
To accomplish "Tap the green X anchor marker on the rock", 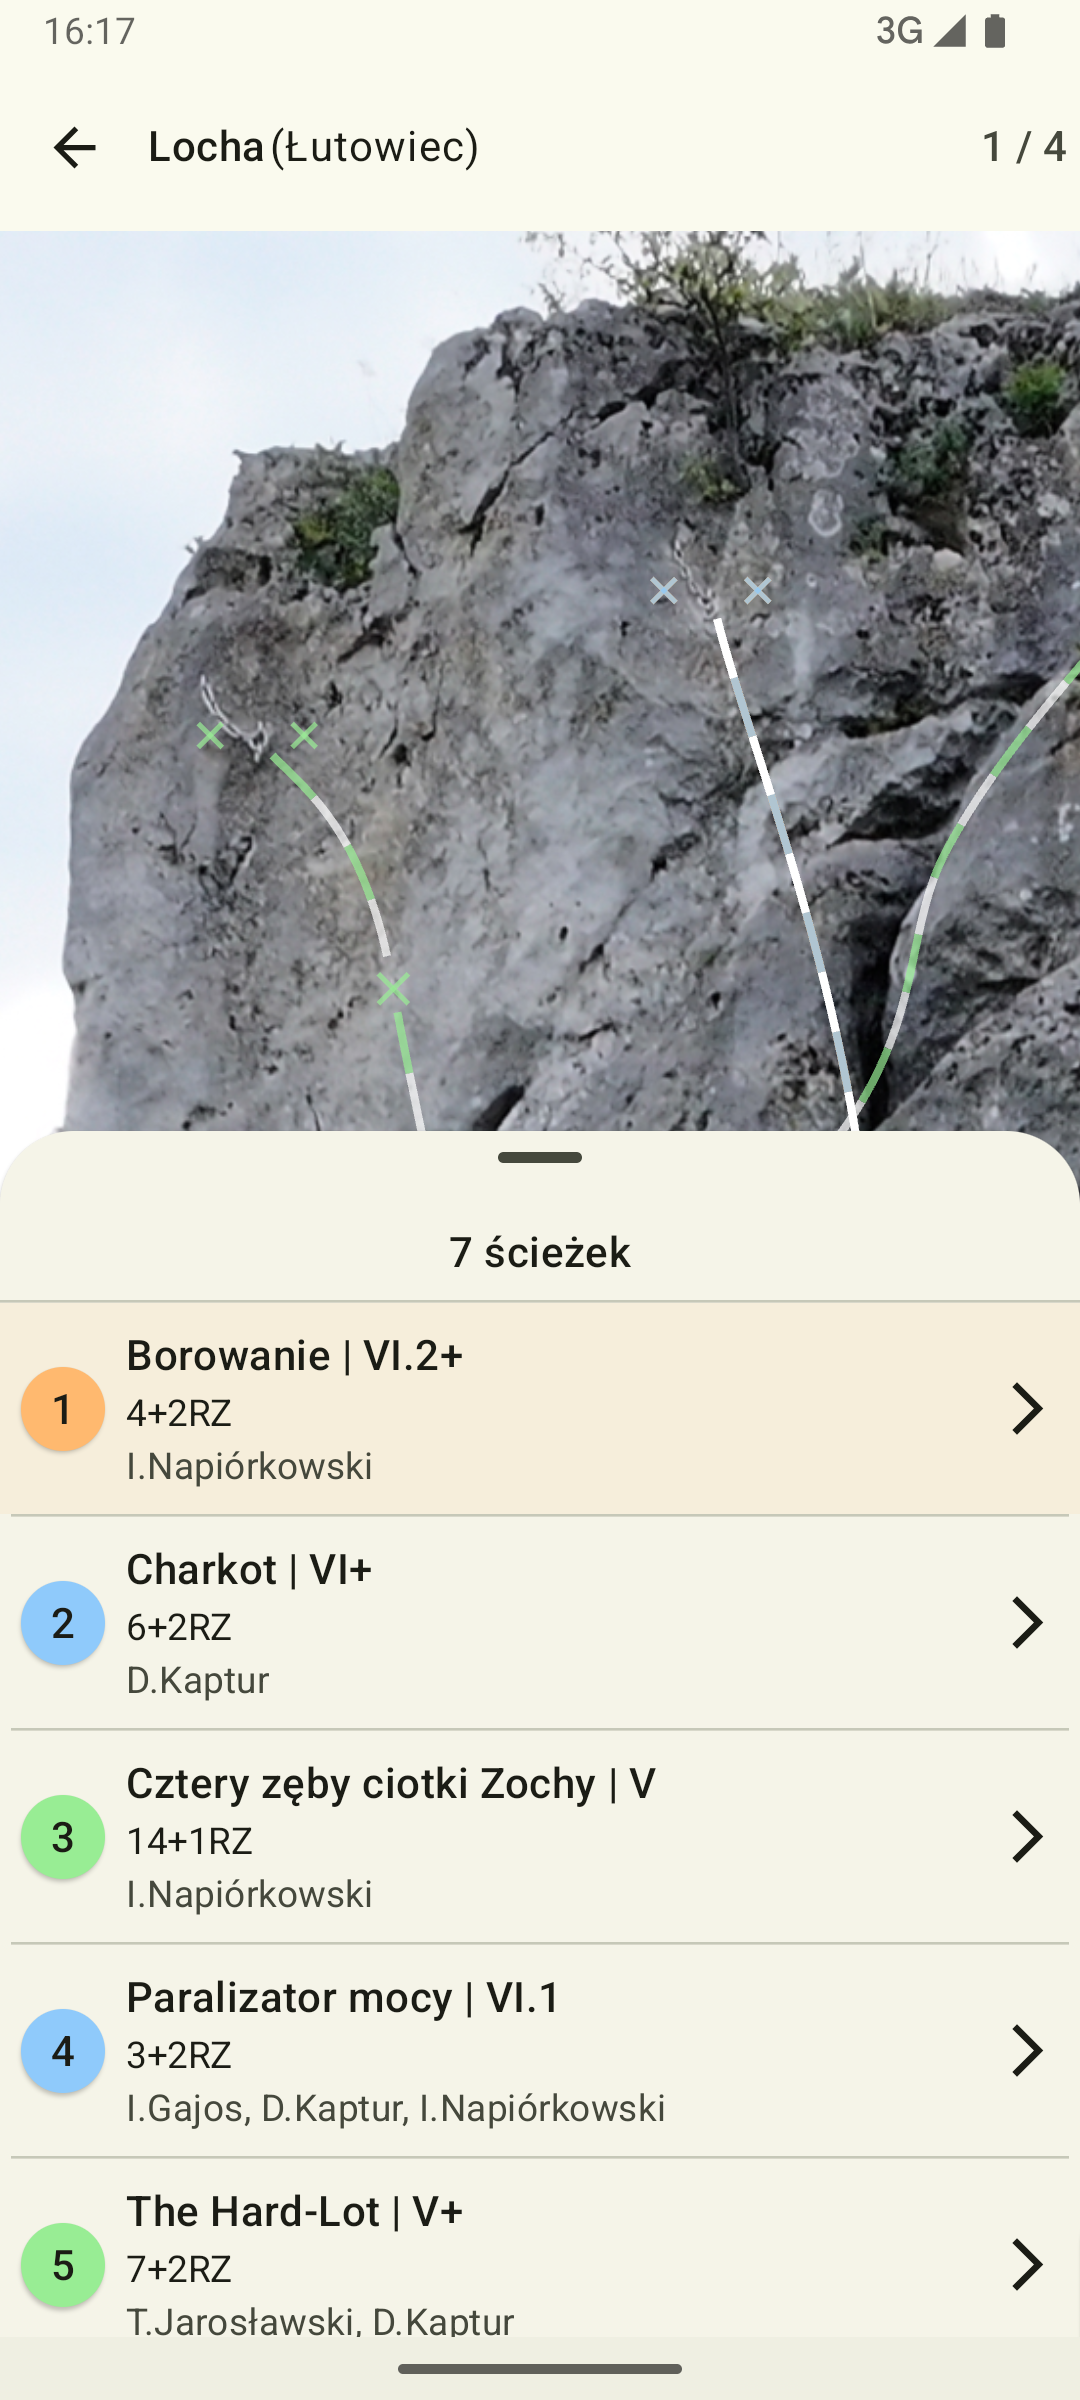I will point(396,988).
